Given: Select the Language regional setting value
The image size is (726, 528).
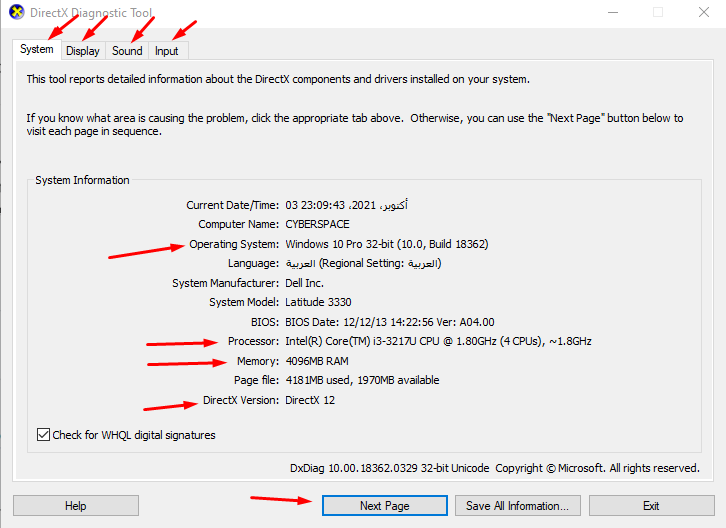Looking at the screenshot, I should pyautogui.click(x=363, y=263).
